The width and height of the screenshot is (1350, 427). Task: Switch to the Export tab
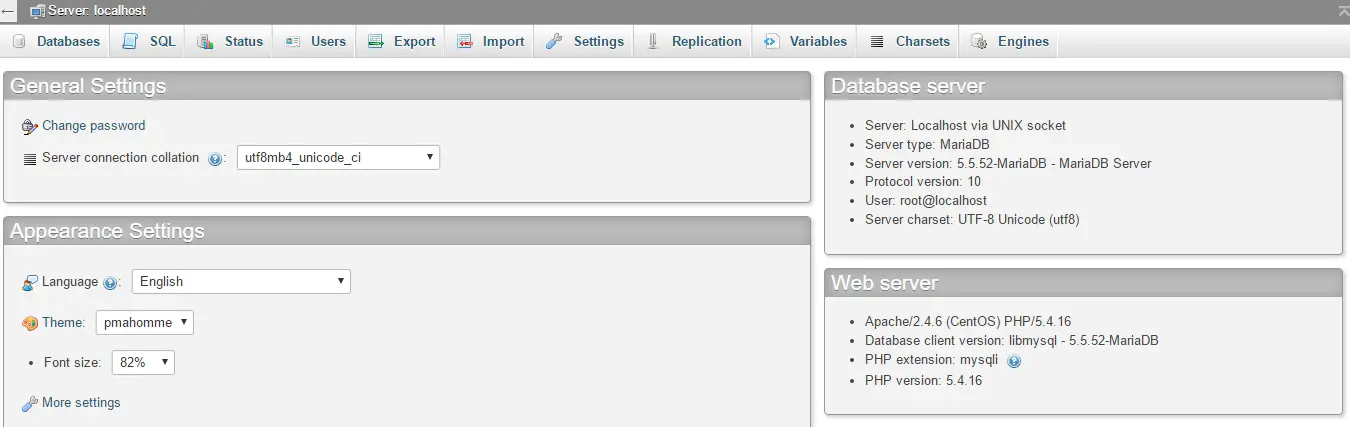401,42
